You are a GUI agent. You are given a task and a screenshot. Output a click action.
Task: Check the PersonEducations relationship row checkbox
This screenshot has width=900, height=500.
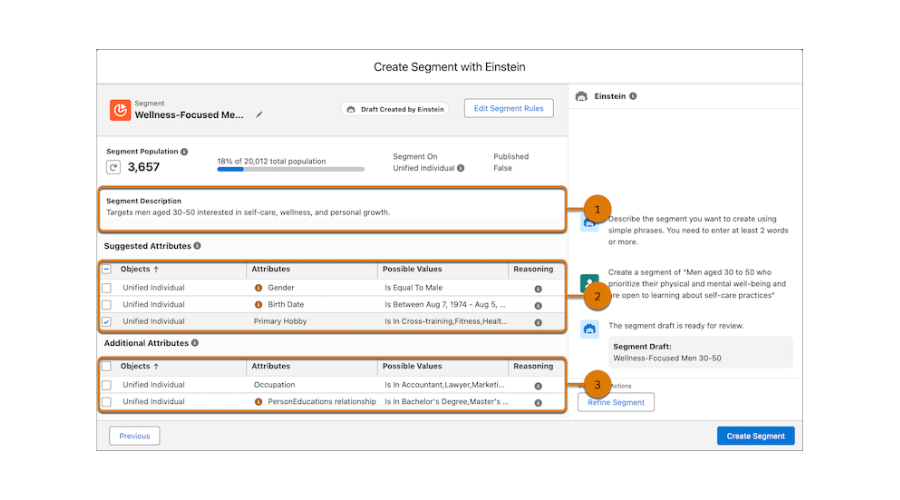click(x=107, y=401)
